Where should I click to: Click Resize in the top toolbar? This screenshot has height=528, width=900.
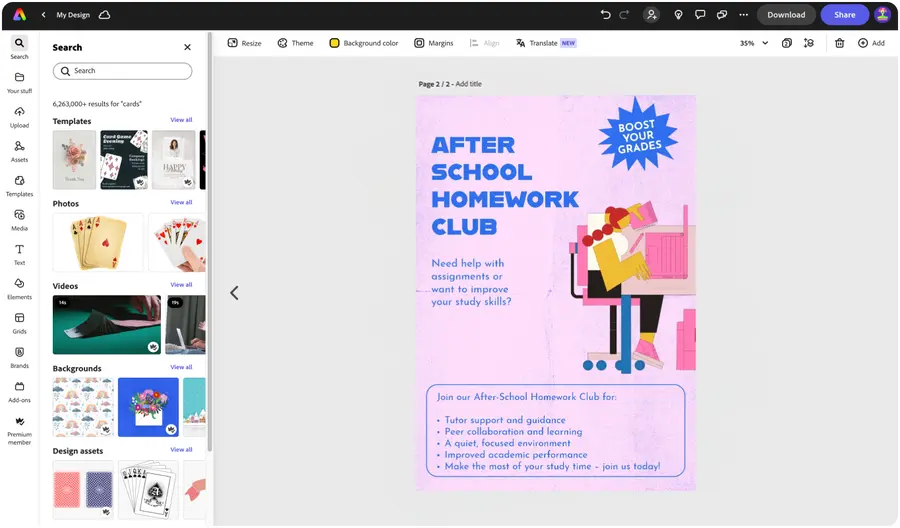245,43
